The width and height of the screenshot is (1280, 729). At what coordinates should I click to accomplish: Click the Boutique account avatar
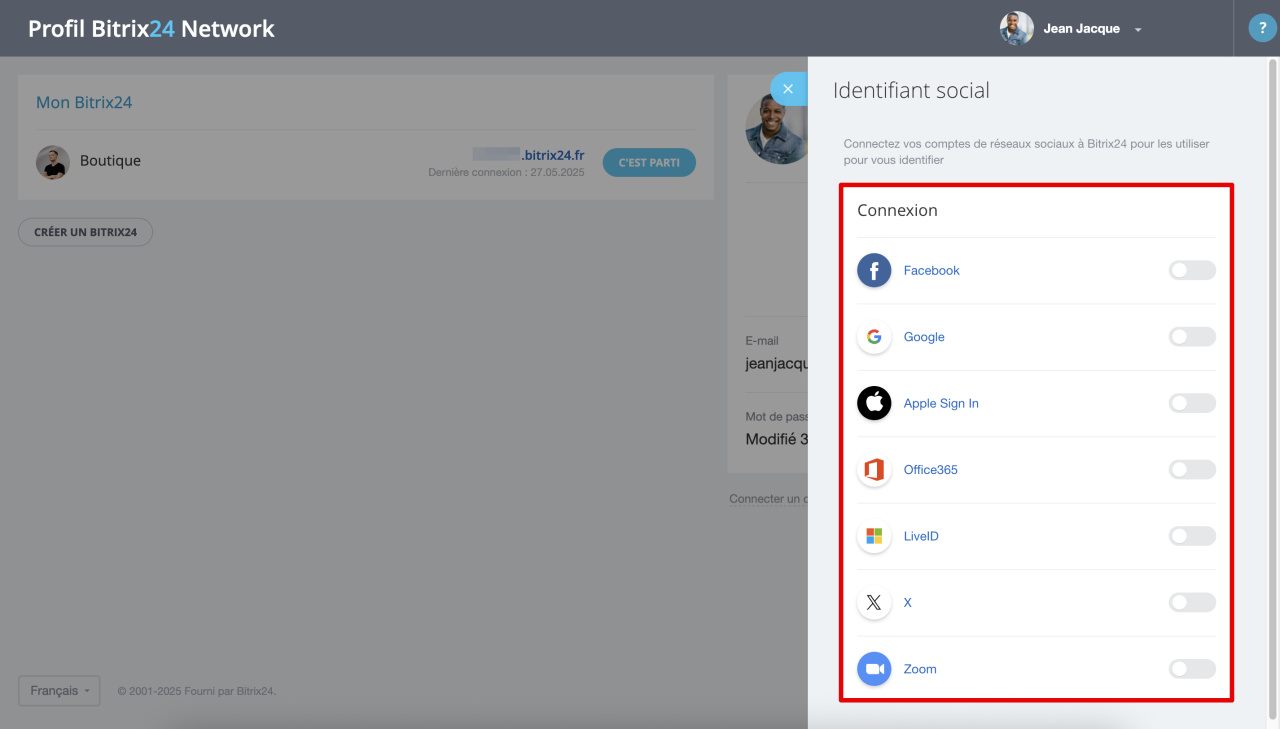(x=53, y=162)
